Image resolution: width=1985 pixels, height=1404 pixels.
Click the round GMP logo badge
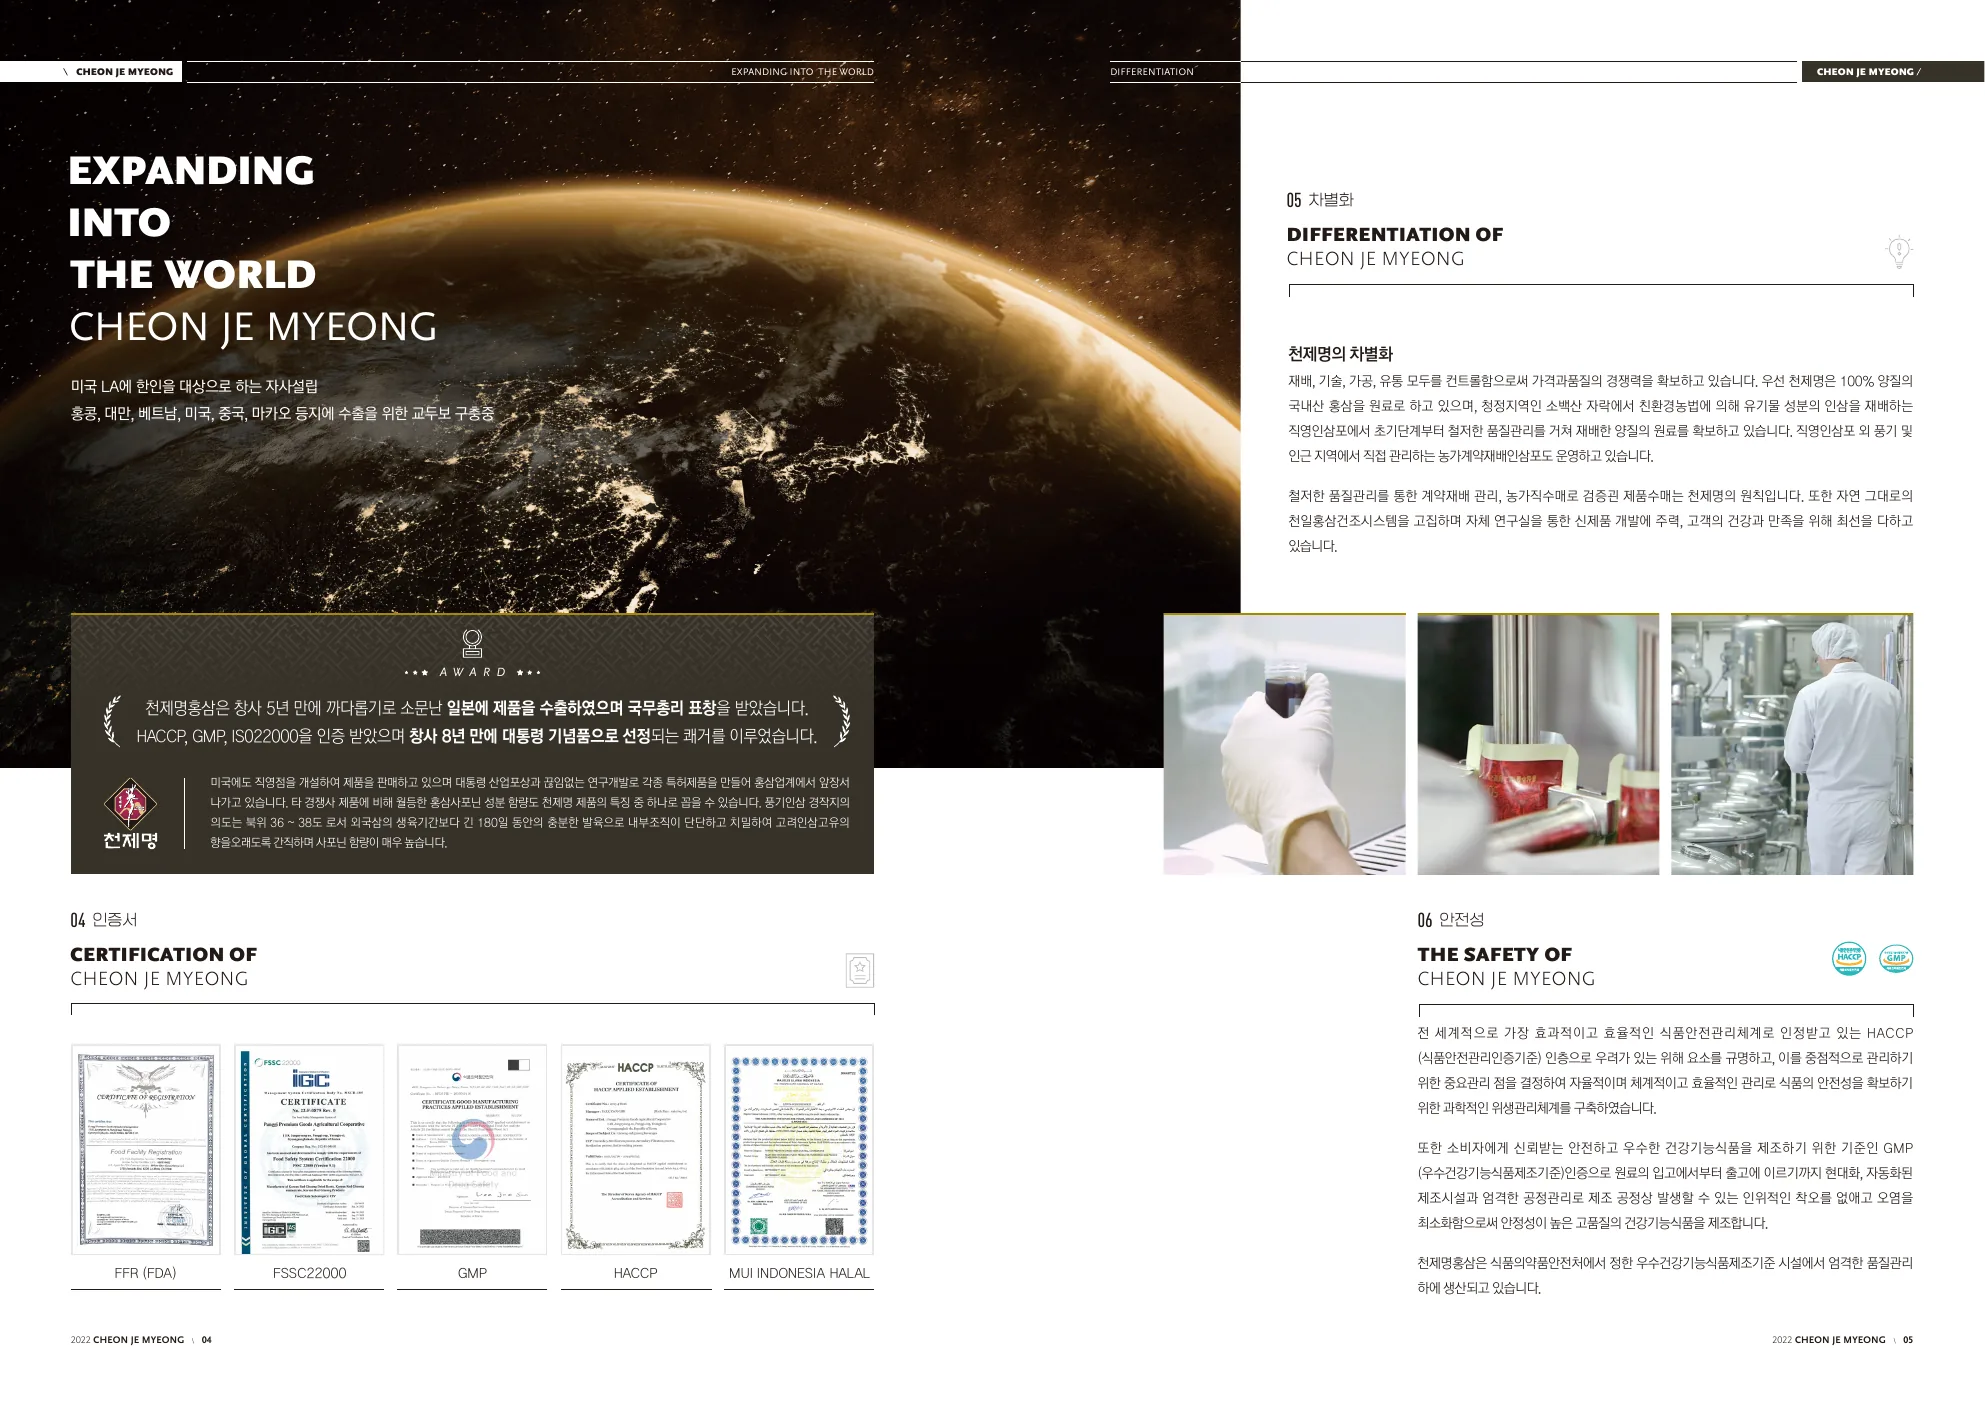click(x=1896, y=958)
